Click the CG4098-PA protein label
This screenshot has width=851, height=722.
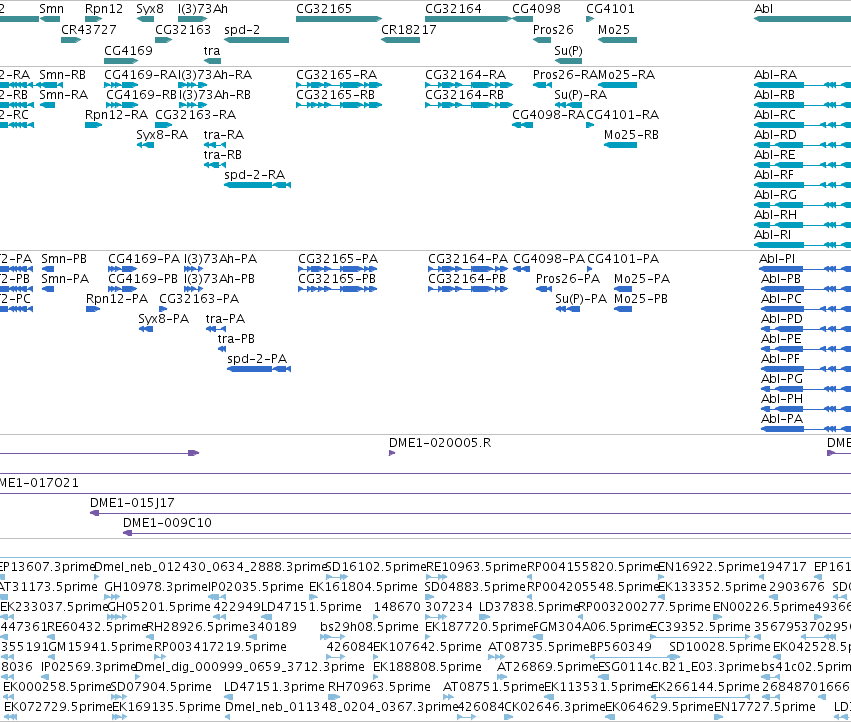(549, 258)
